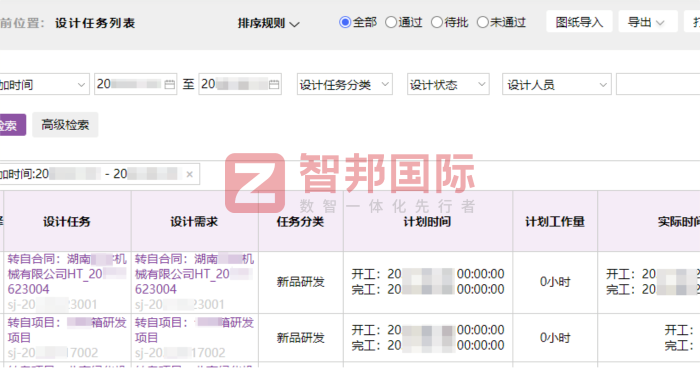Image resolution: width=700 pixels, height=368 pixels.
Task: Focus the start date input field
Action: click(x=136, y=84)
